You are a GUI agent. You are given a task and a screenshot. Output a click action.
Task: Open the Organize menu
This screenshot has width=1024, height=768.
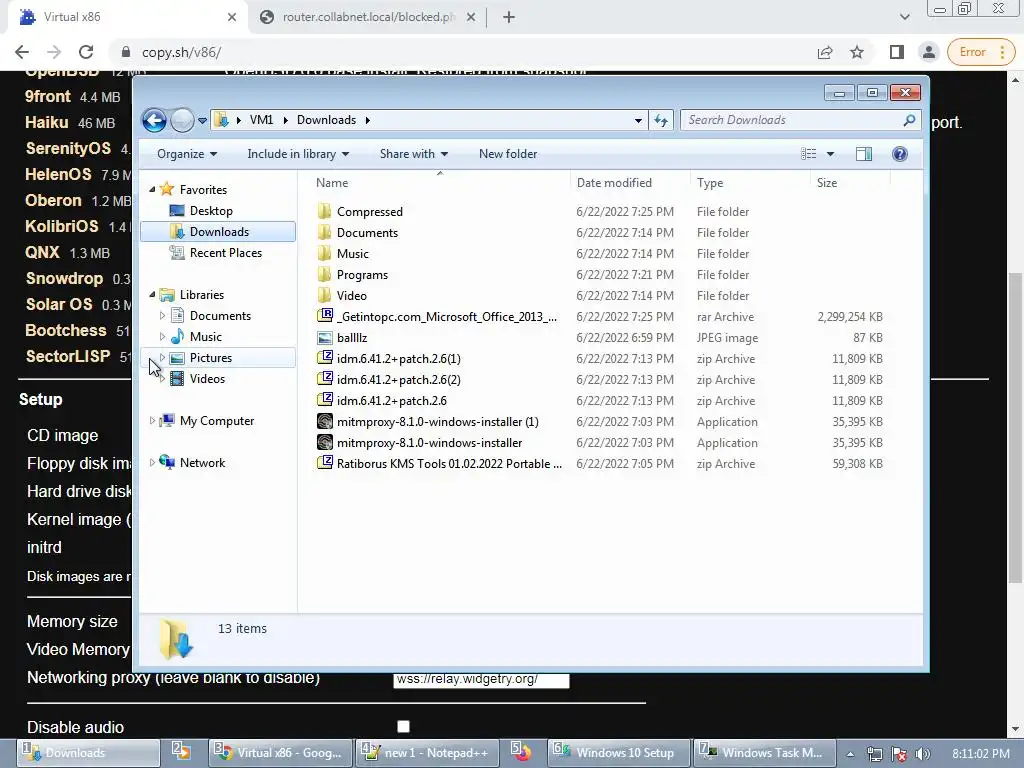187,154
